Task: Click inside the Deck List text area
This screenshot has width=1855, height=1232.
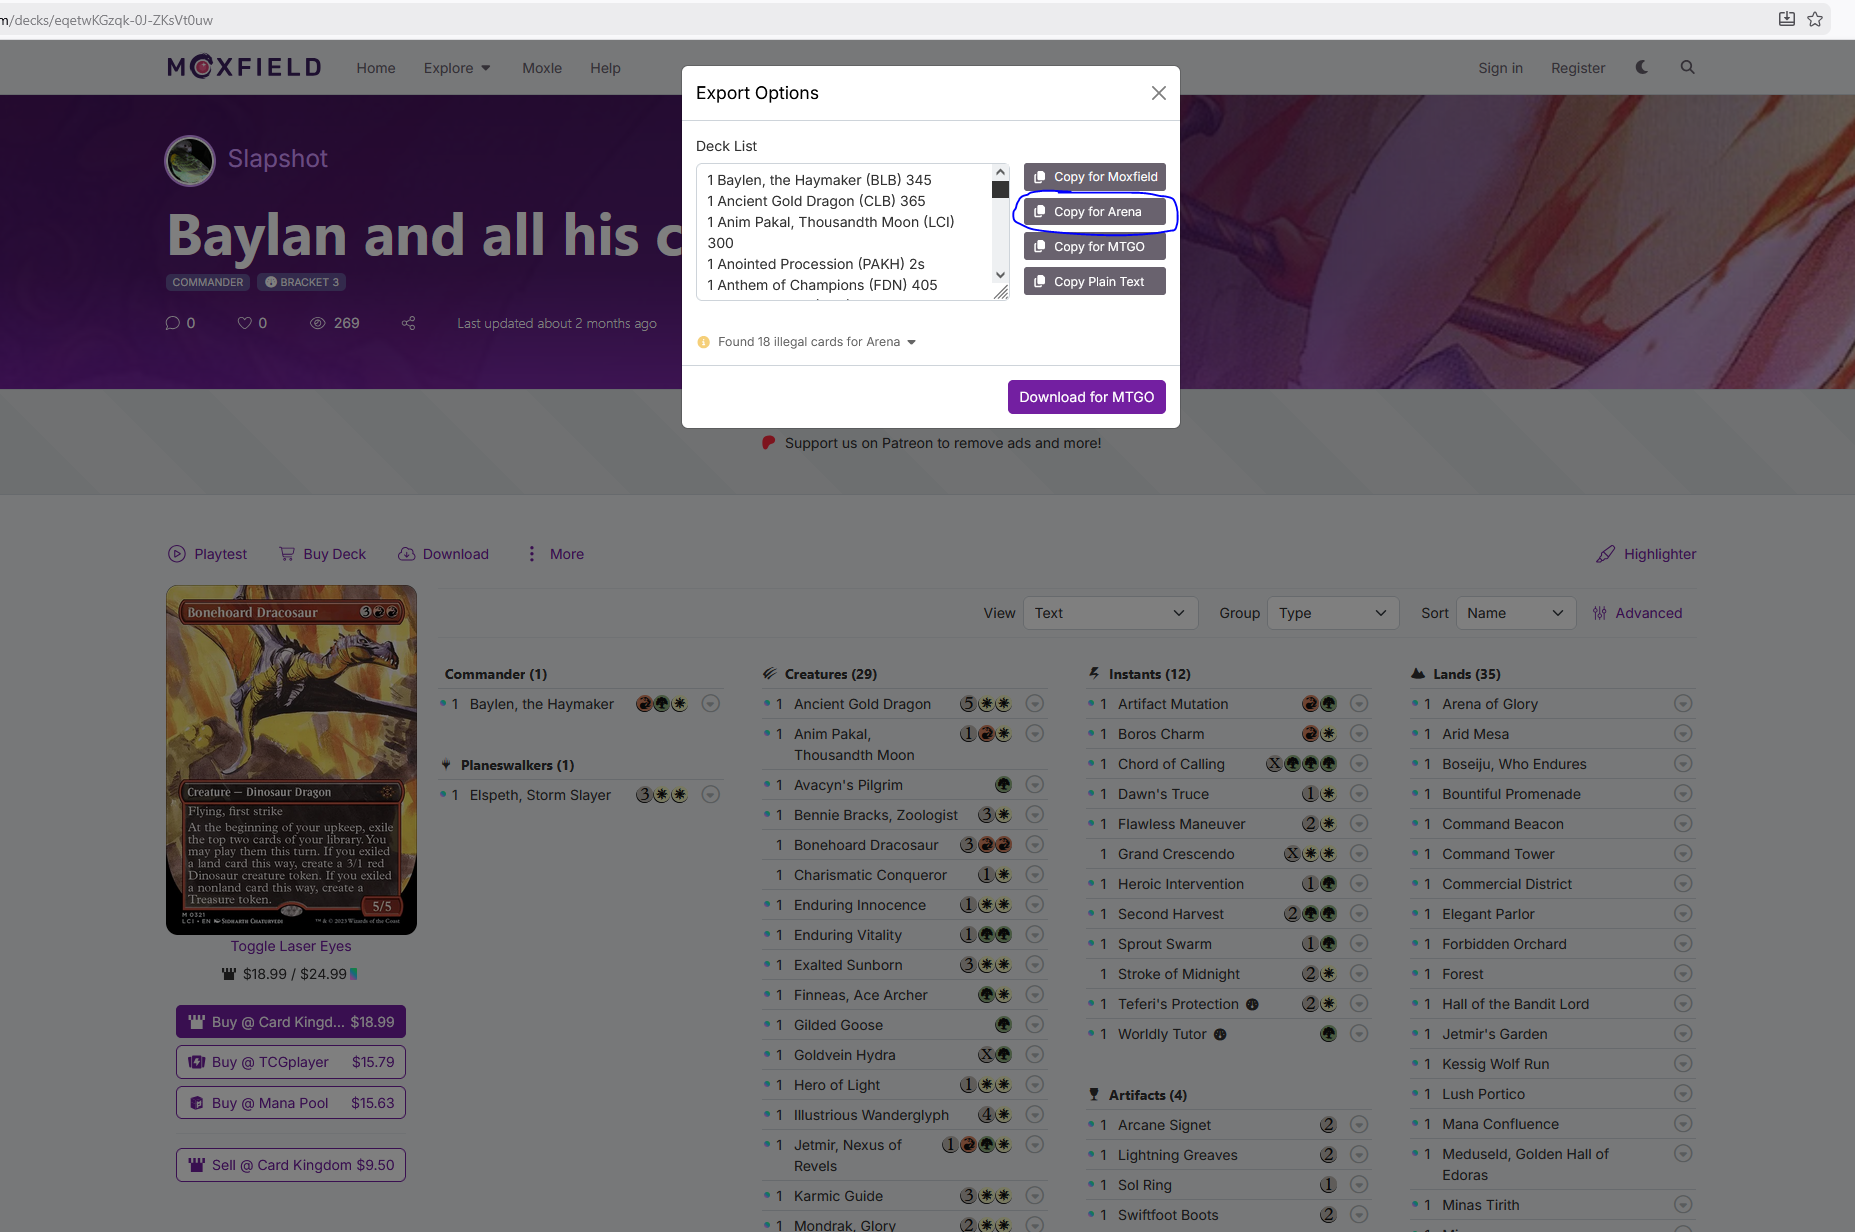Action: (845, 232)
